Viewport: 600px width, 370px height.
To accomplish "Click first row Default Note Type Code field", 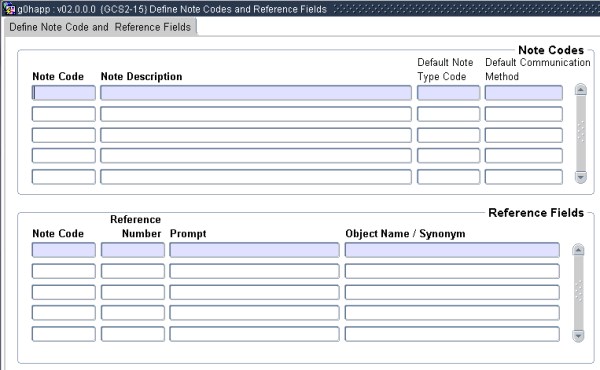I will [x=448, y=93].
